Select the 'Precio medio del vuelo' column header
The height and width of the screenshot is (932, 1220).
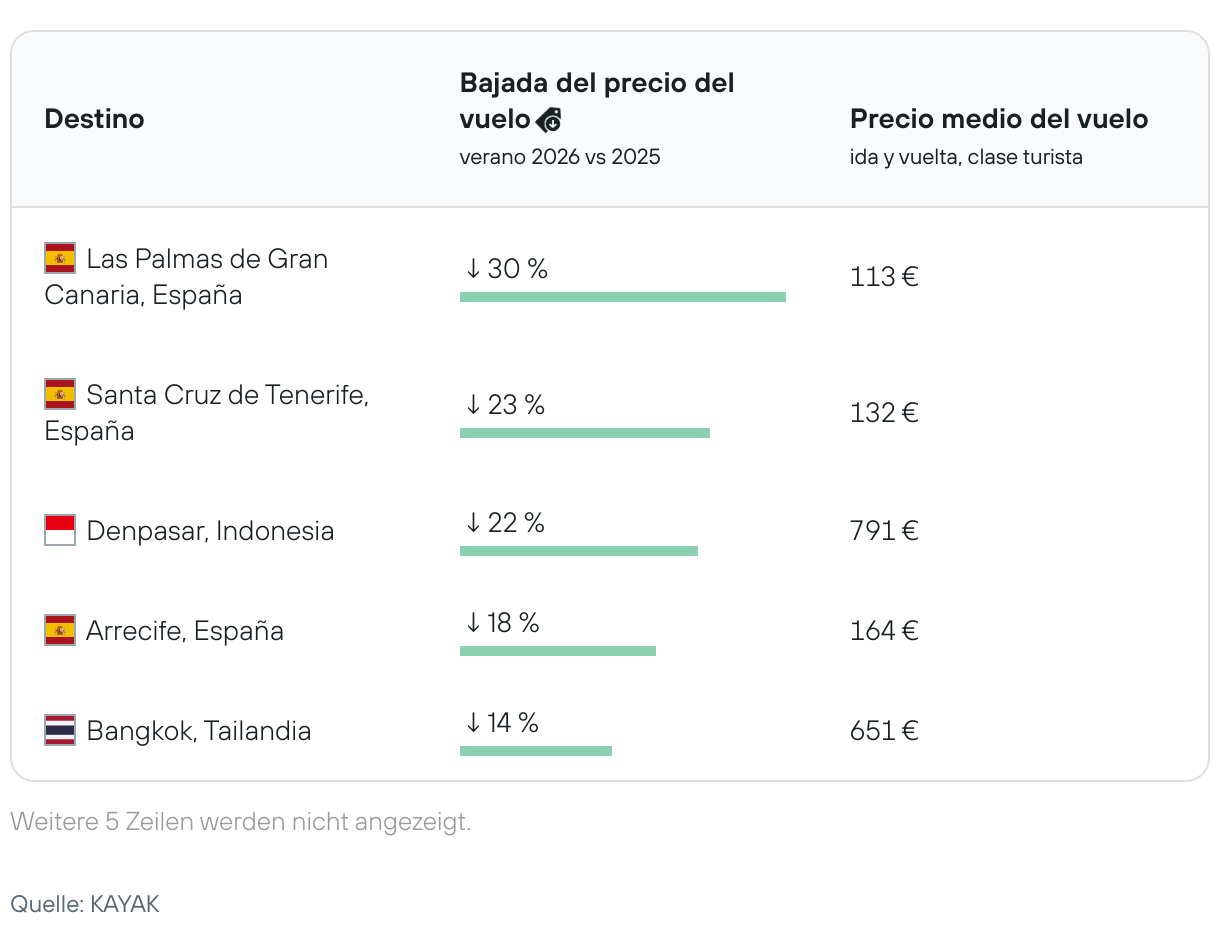tap(998, 119)
